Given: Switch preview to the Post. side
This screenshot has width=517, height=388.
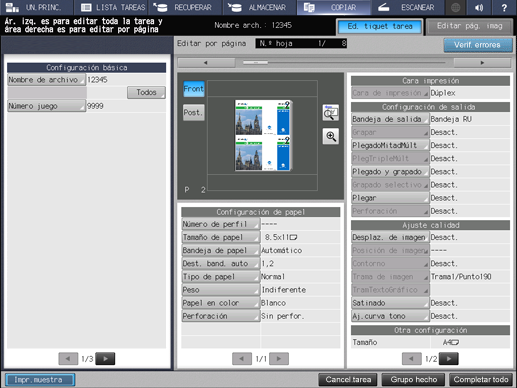Looking at the screenshot, I should tap(194, 113).
